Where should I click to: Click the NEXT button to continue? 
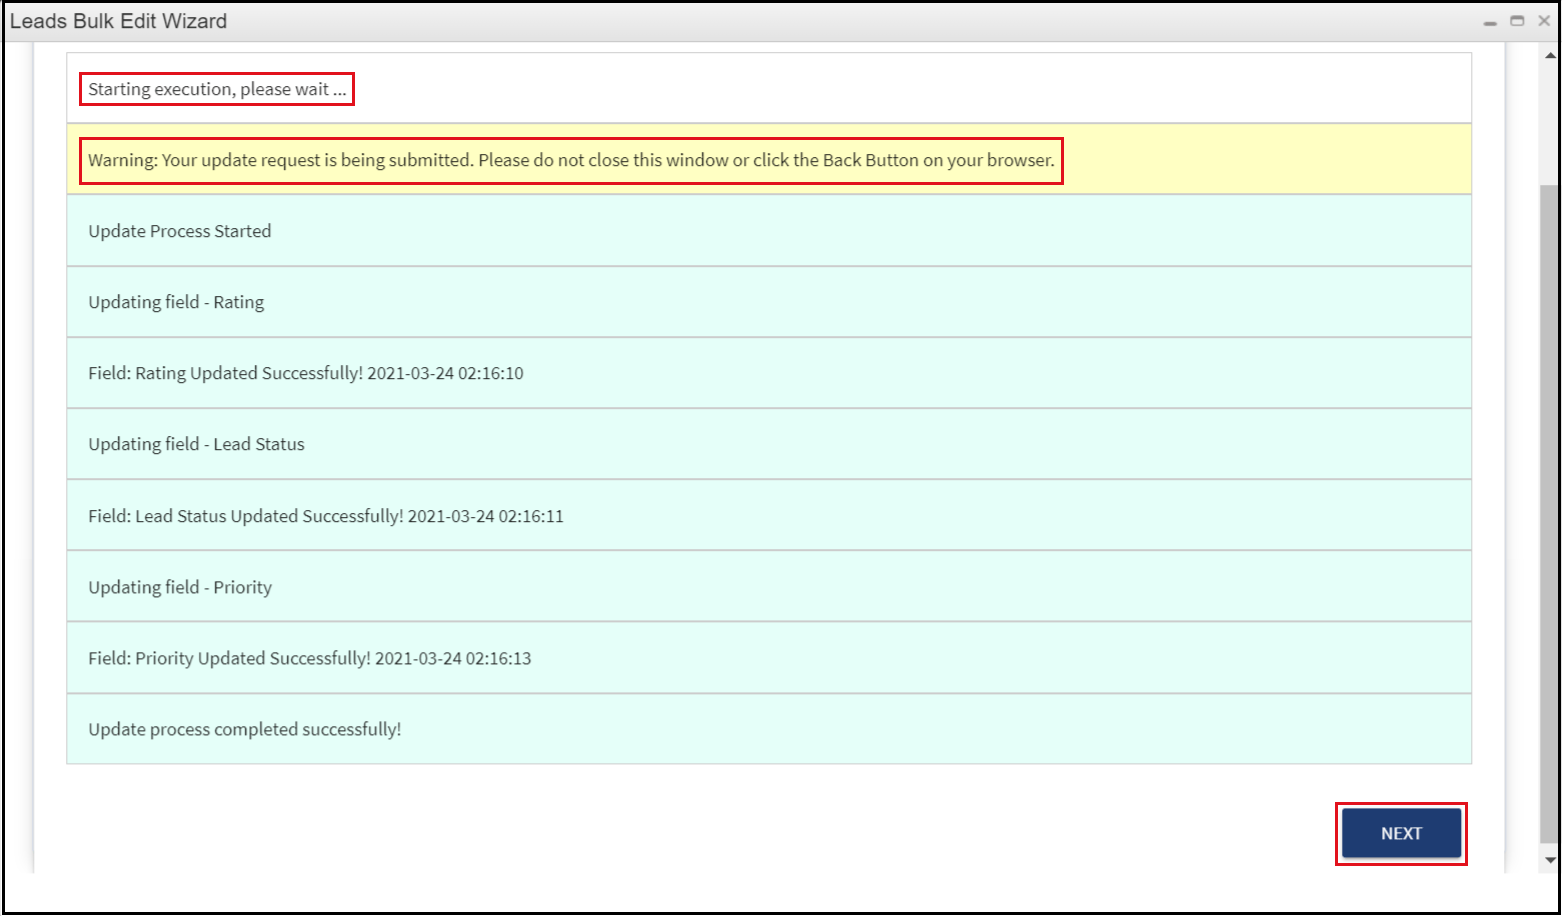coord(1400,833)
